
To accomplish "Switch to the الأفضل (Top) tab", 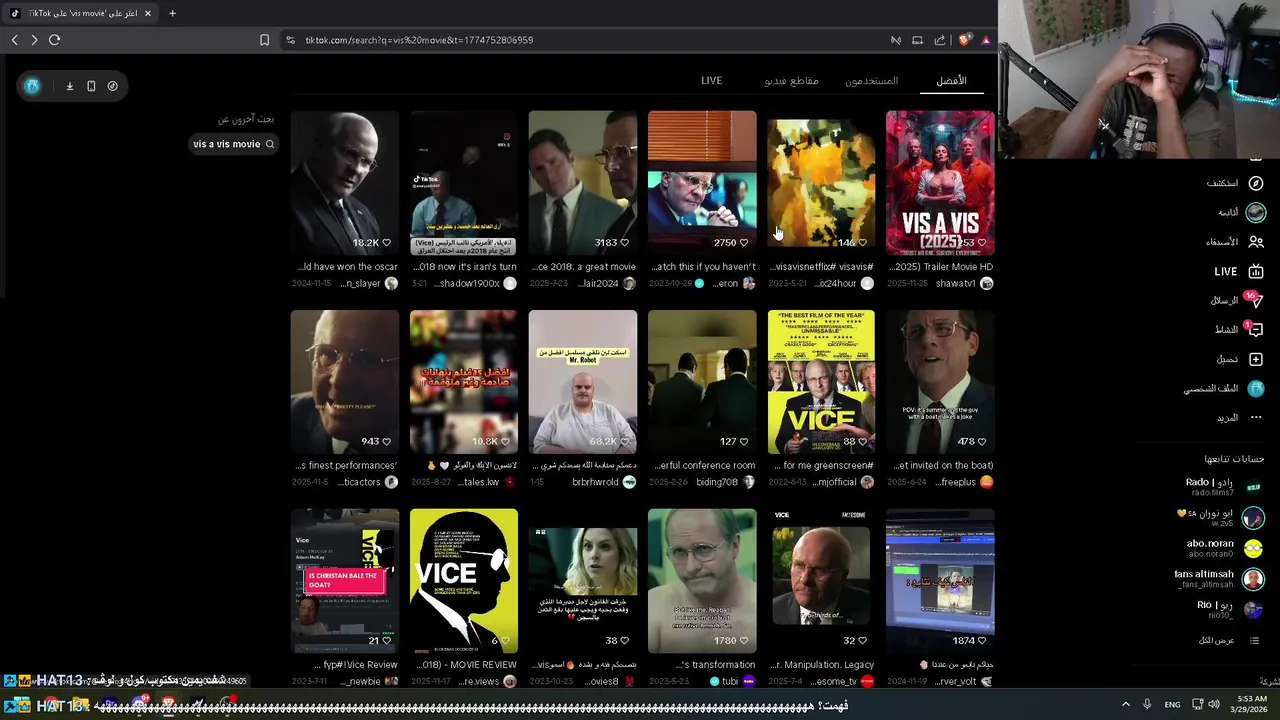I will pos(951,80).
